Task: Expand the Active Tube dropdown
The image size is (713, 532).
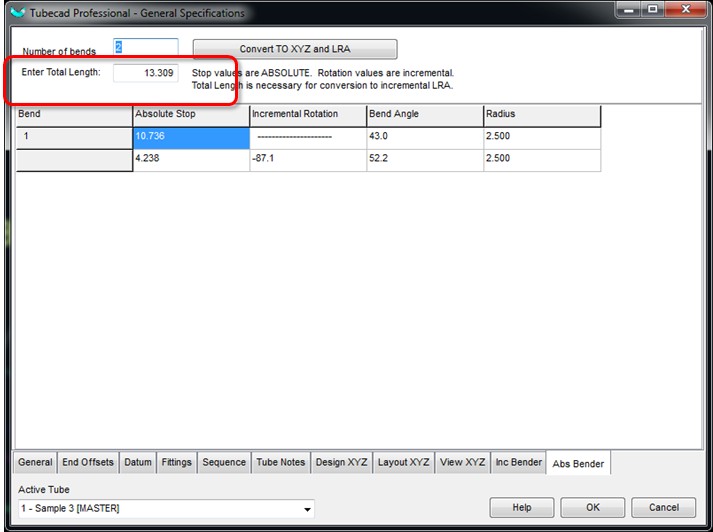Action: [x=308, y=509]
